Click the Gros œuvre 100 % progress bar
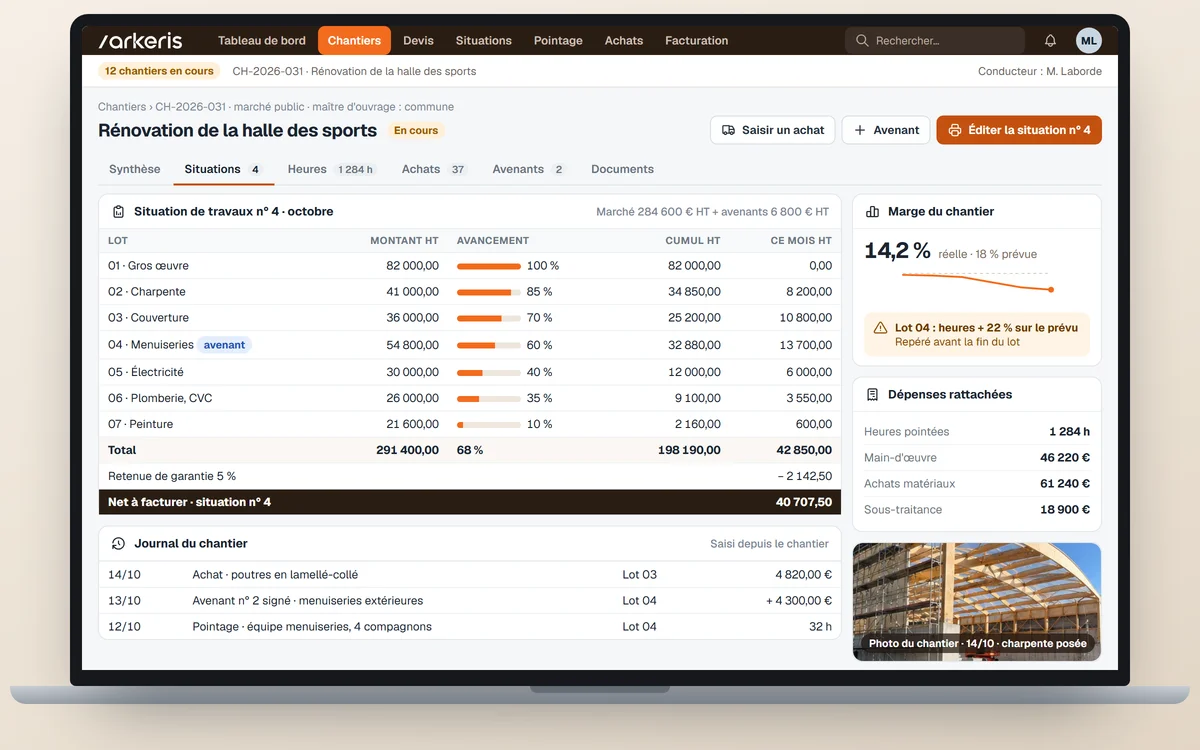1200x750 pixels. [x=489, y=266]
